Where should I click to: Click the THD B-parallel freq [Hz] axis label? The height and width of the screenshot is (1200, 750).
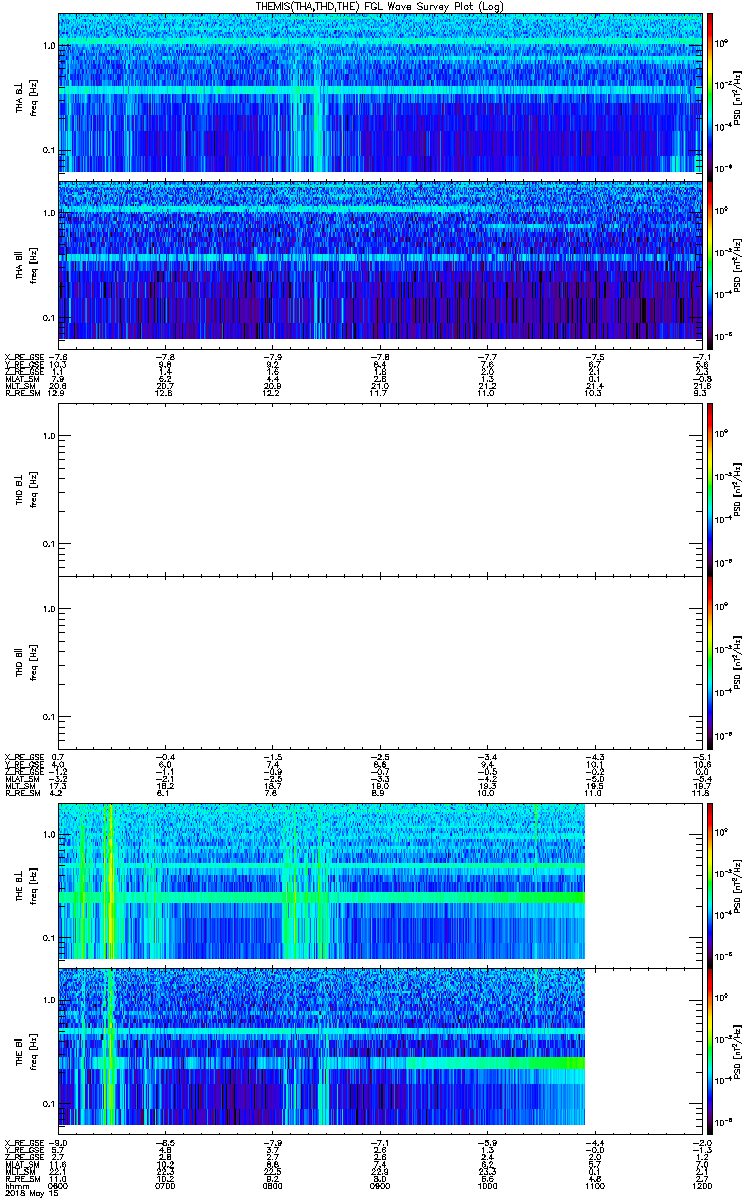[x=33, y=663]
